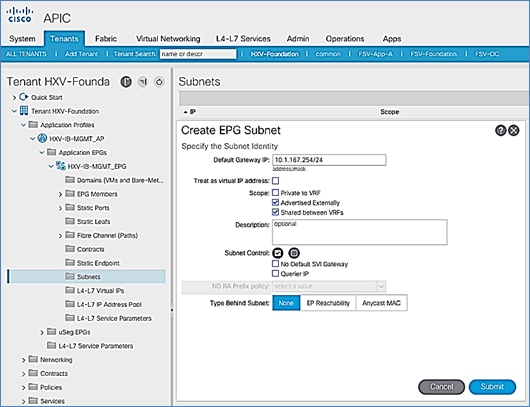The height and width of the screenshot is (407, 530).
Task: Click the Contracts folder icon under EPG
Action: coord(70,249)
